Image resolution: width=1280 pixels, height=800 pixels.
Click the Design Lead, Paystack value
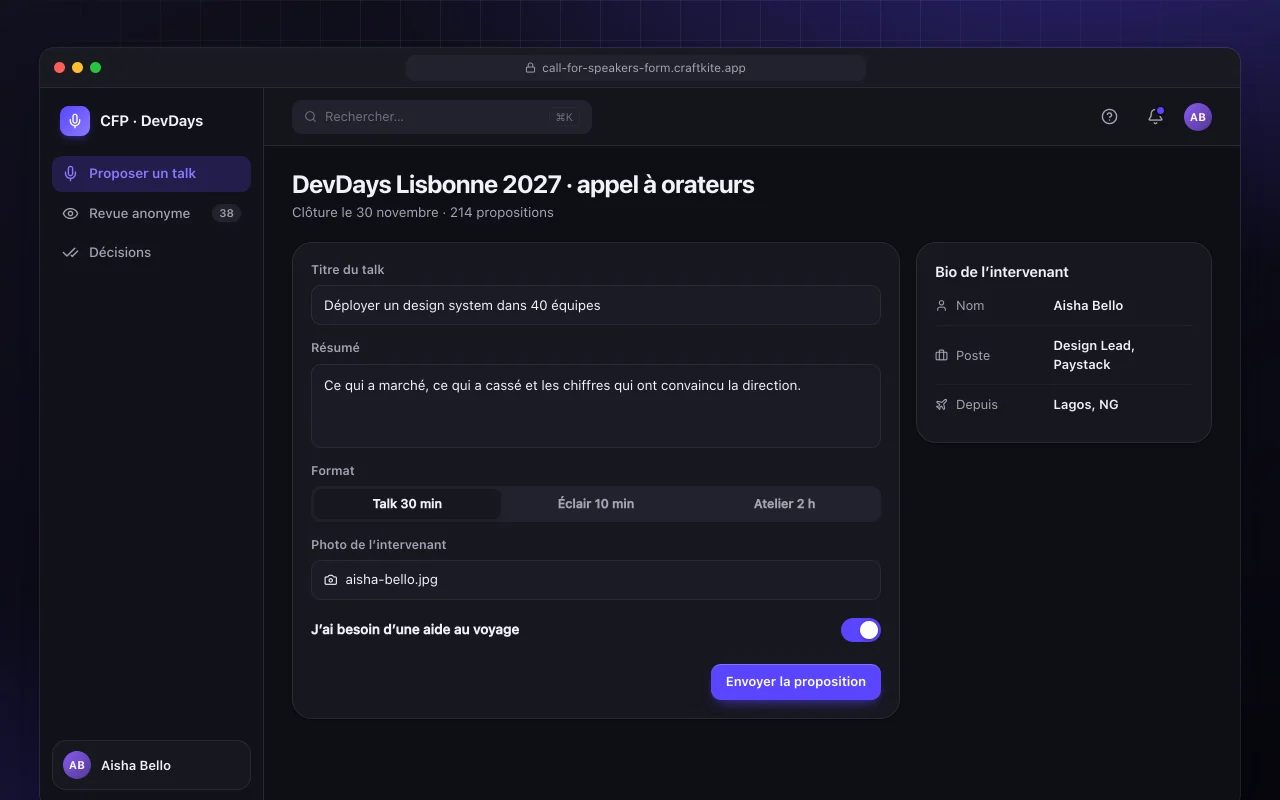pyautogui.click(x=1094, y=355)
